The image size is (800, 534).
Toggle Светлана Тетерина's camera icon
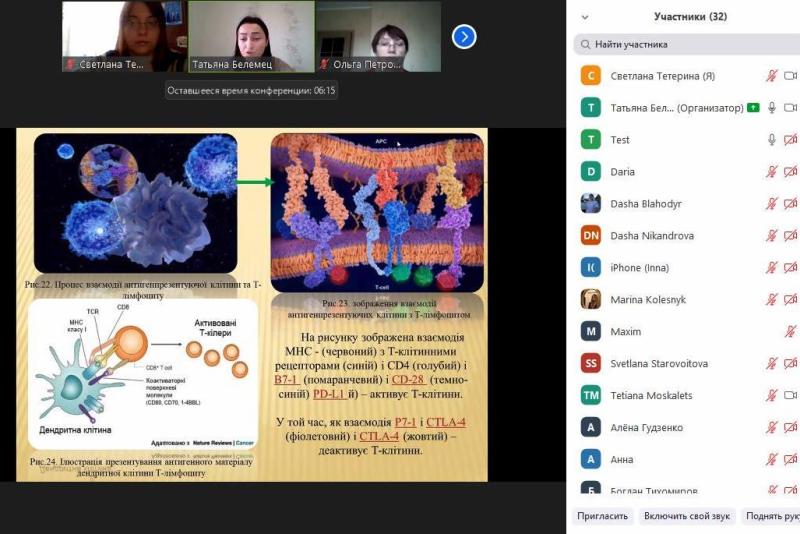(790, 76)
